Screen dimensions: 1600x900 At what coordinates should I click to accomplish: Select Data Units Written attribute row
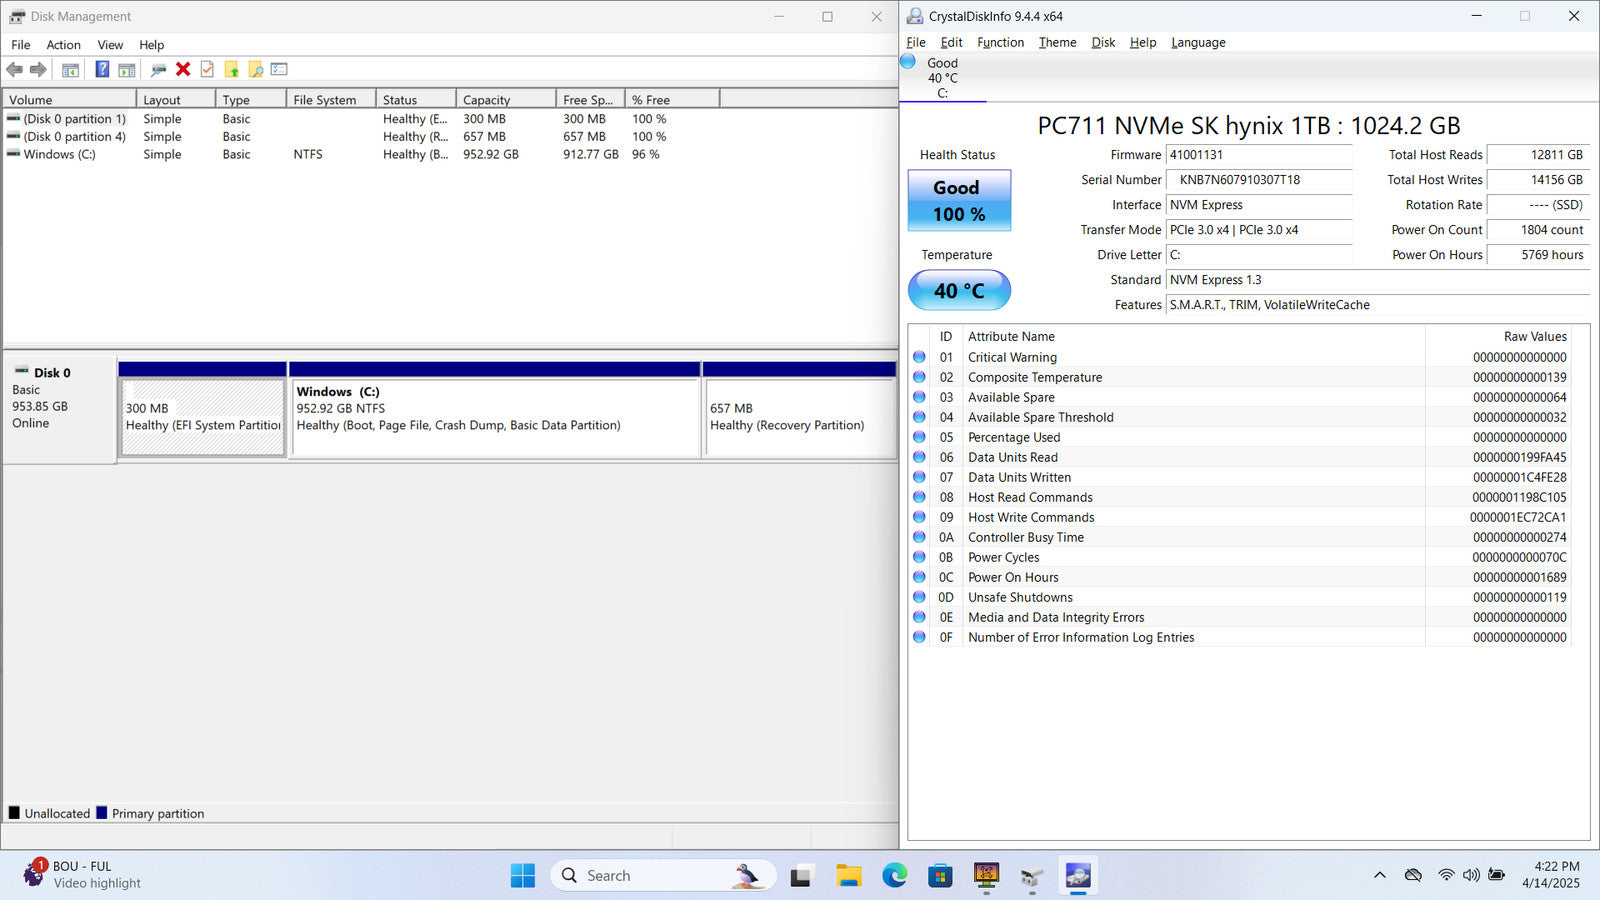pos(1240,477)
